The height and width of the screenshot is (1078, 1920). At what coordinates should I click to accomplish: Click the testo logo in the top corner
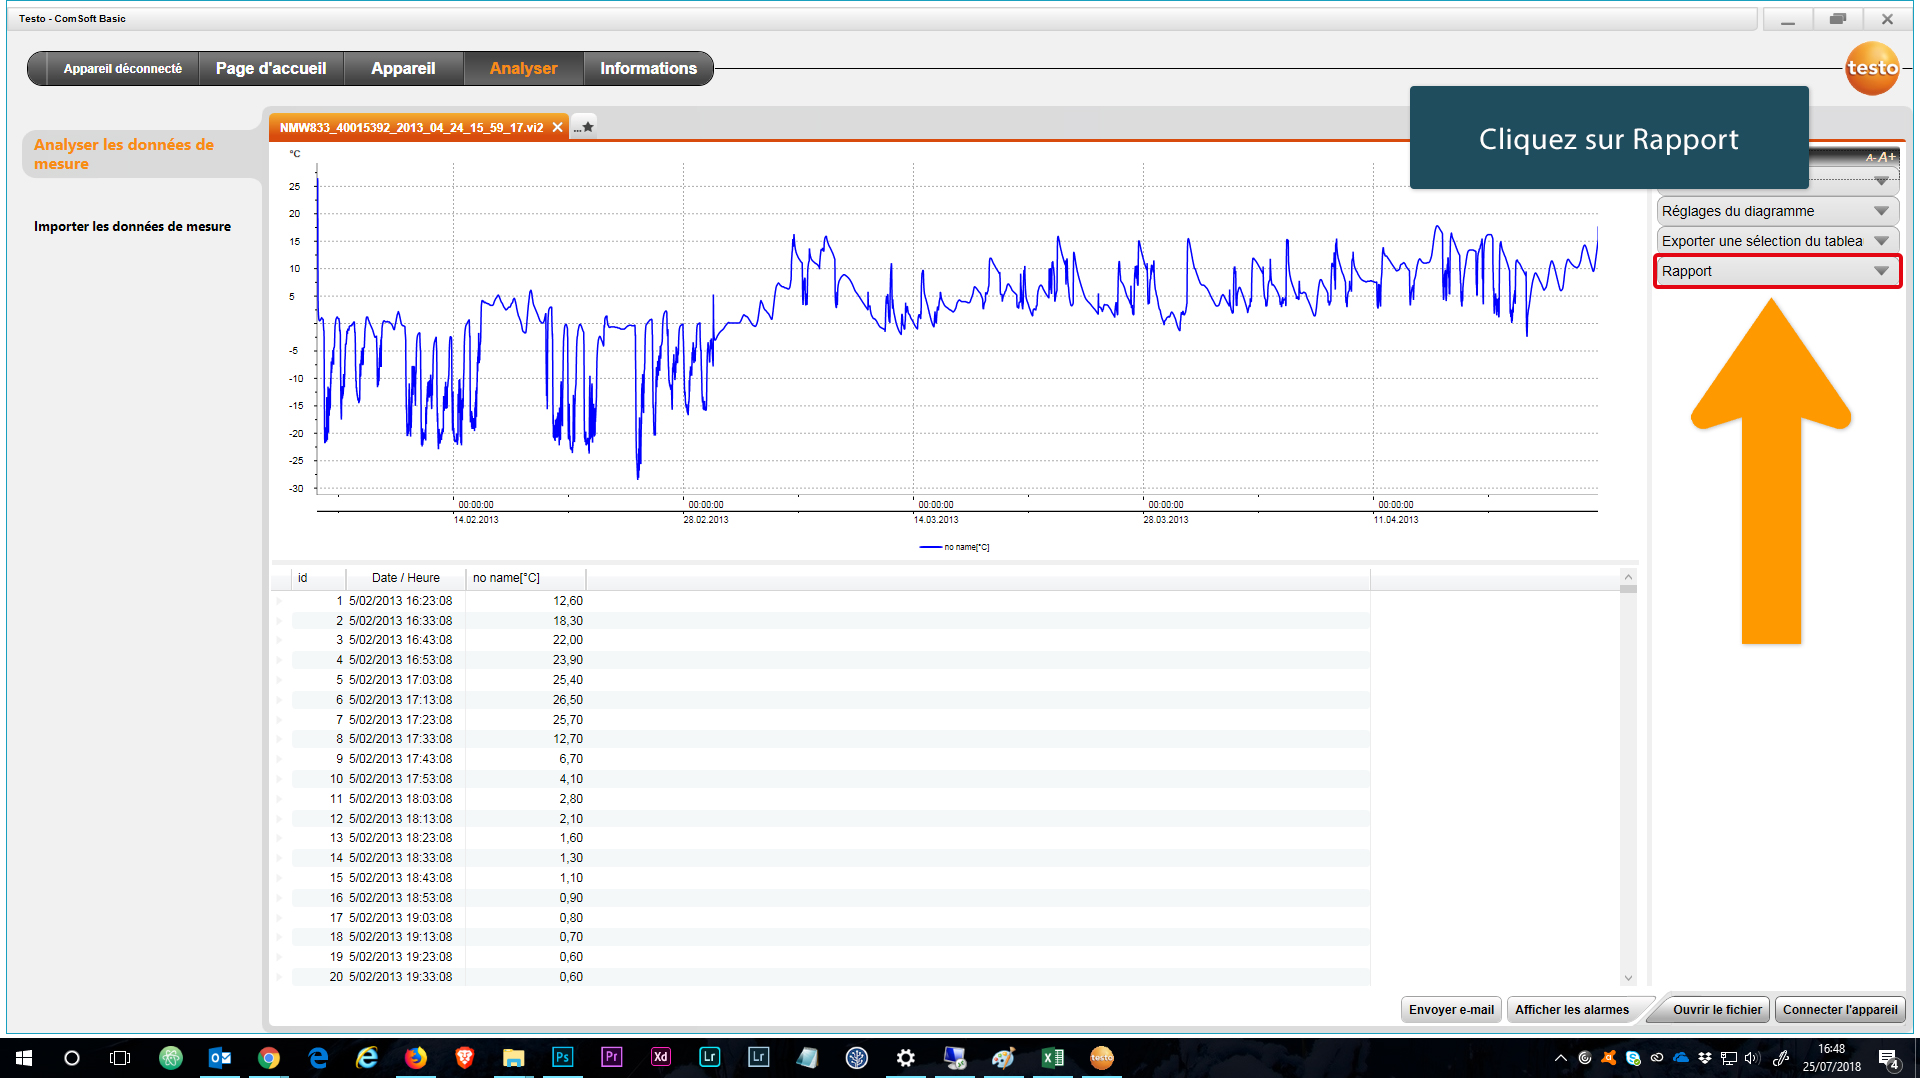coord(1871,68)
